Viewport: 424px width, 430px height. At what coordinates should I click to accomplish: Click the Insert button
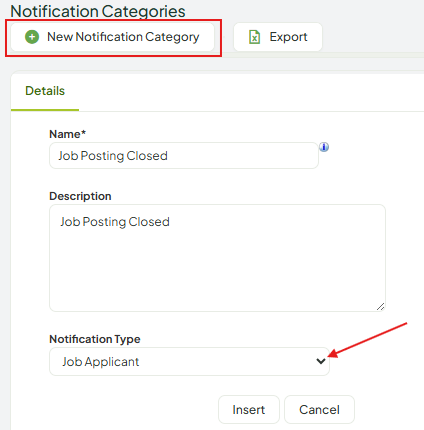point(249,410)
